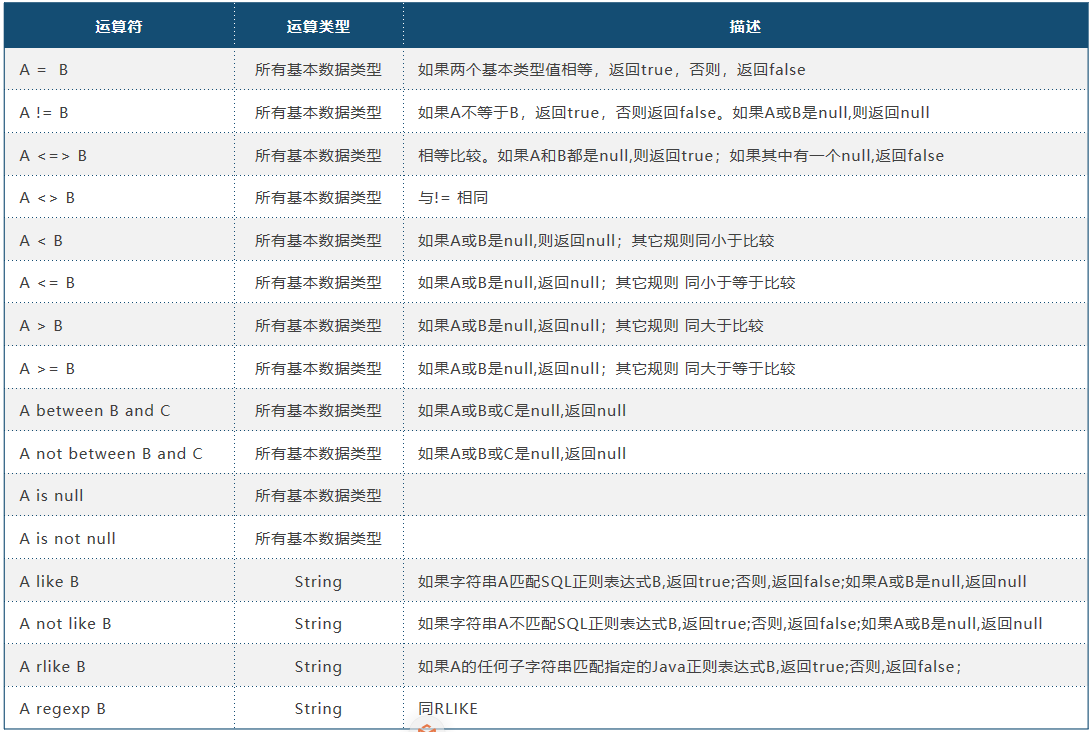Screen dimensions: 1092x732
Task: Click the 'A <=> B' operator cell
Action: coord(53,156)
